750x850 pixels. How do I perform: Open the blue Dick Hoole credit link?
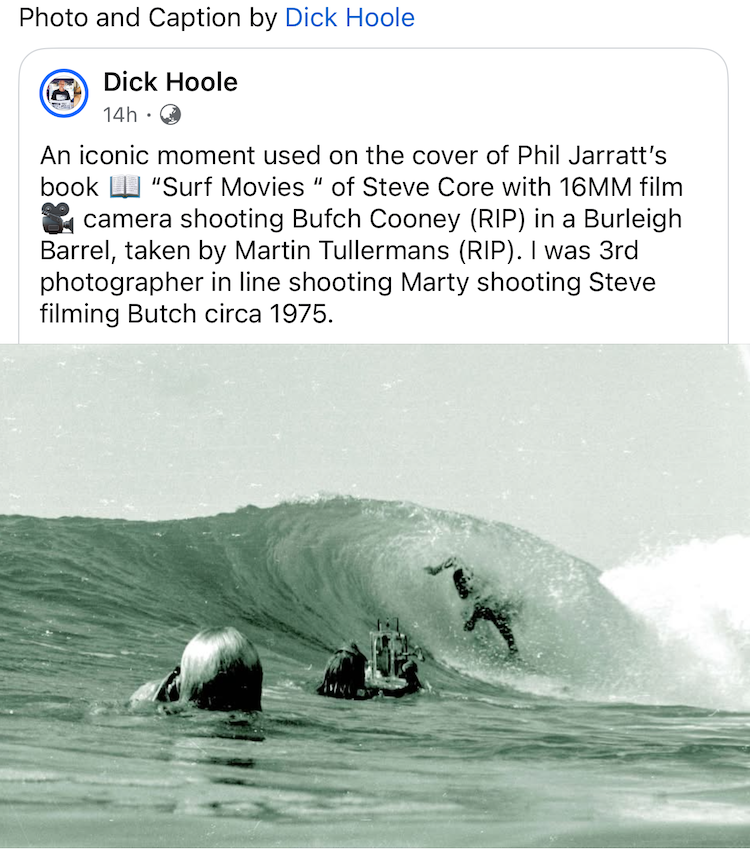[350, 17]
